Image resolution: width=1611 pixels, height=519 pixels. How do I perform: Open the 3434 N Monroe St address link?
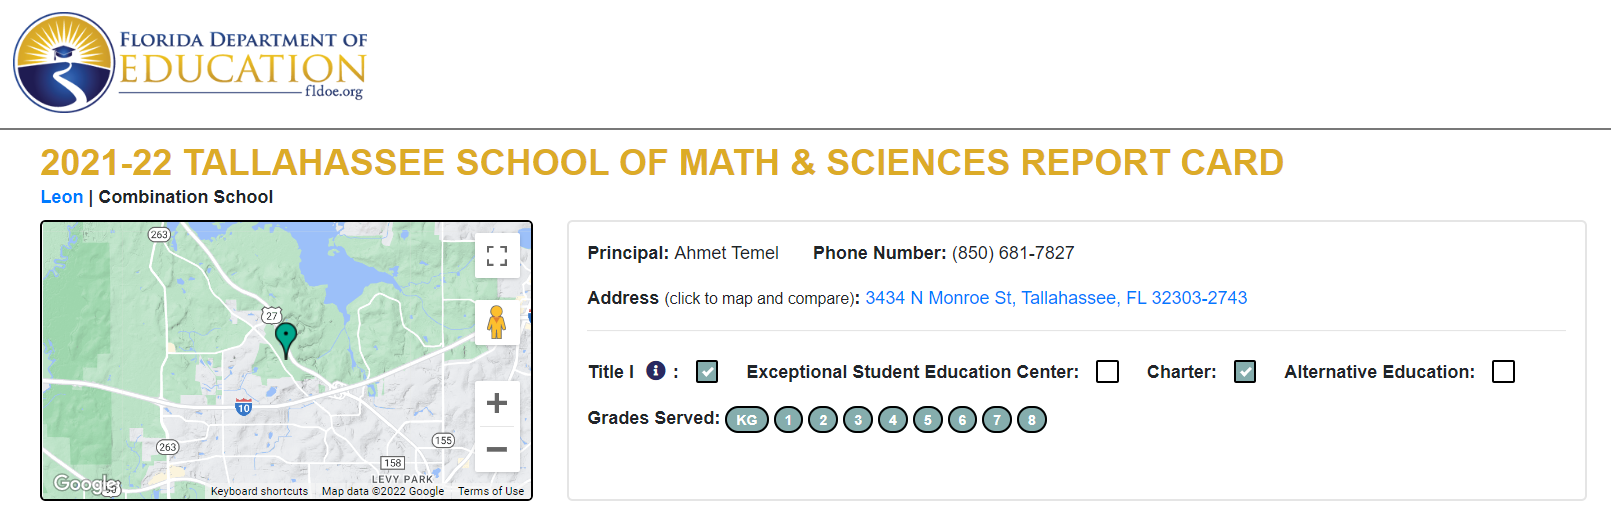[x=1056, y=298]
